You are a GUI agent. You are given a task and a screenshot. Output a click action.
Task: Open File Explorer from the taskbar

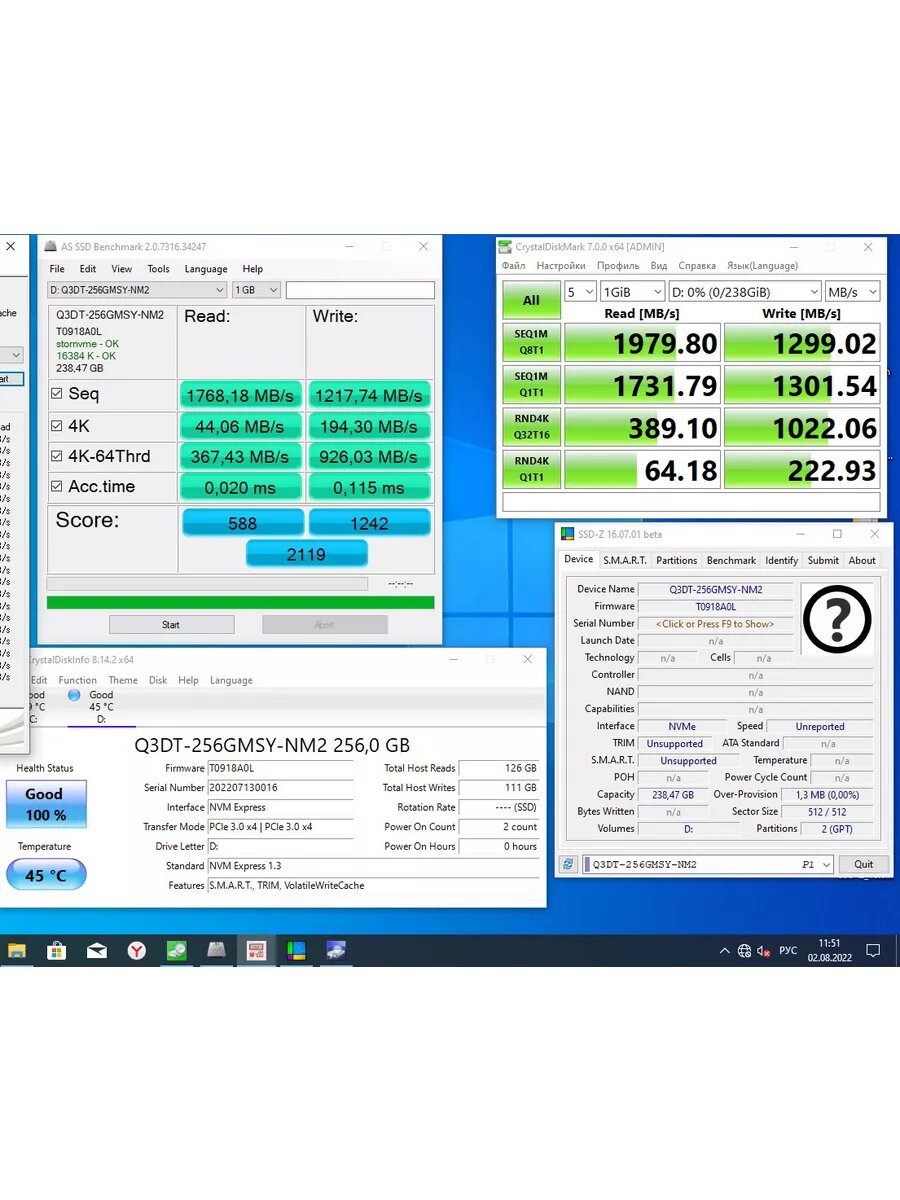[17, 951]
